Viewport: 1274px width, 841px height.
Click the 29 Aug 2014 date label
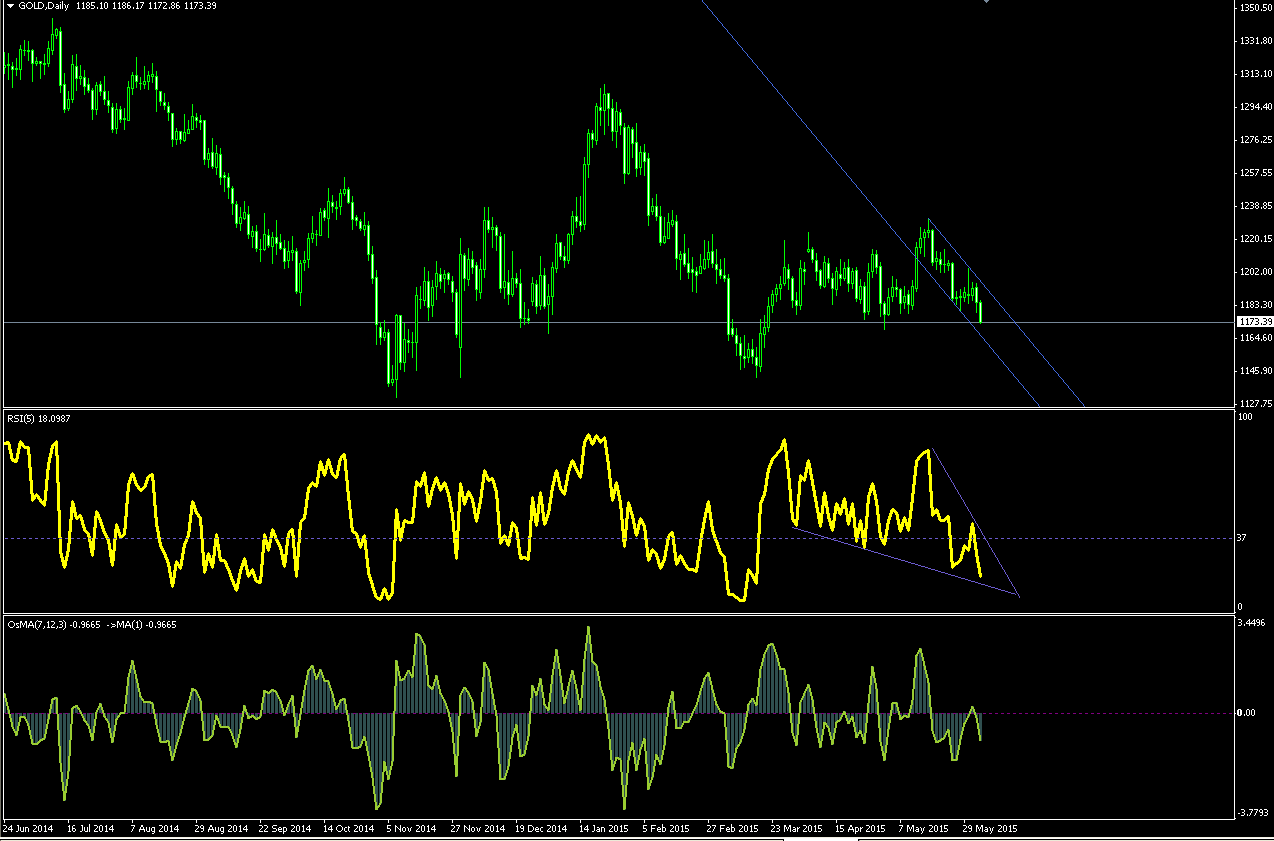221,829
